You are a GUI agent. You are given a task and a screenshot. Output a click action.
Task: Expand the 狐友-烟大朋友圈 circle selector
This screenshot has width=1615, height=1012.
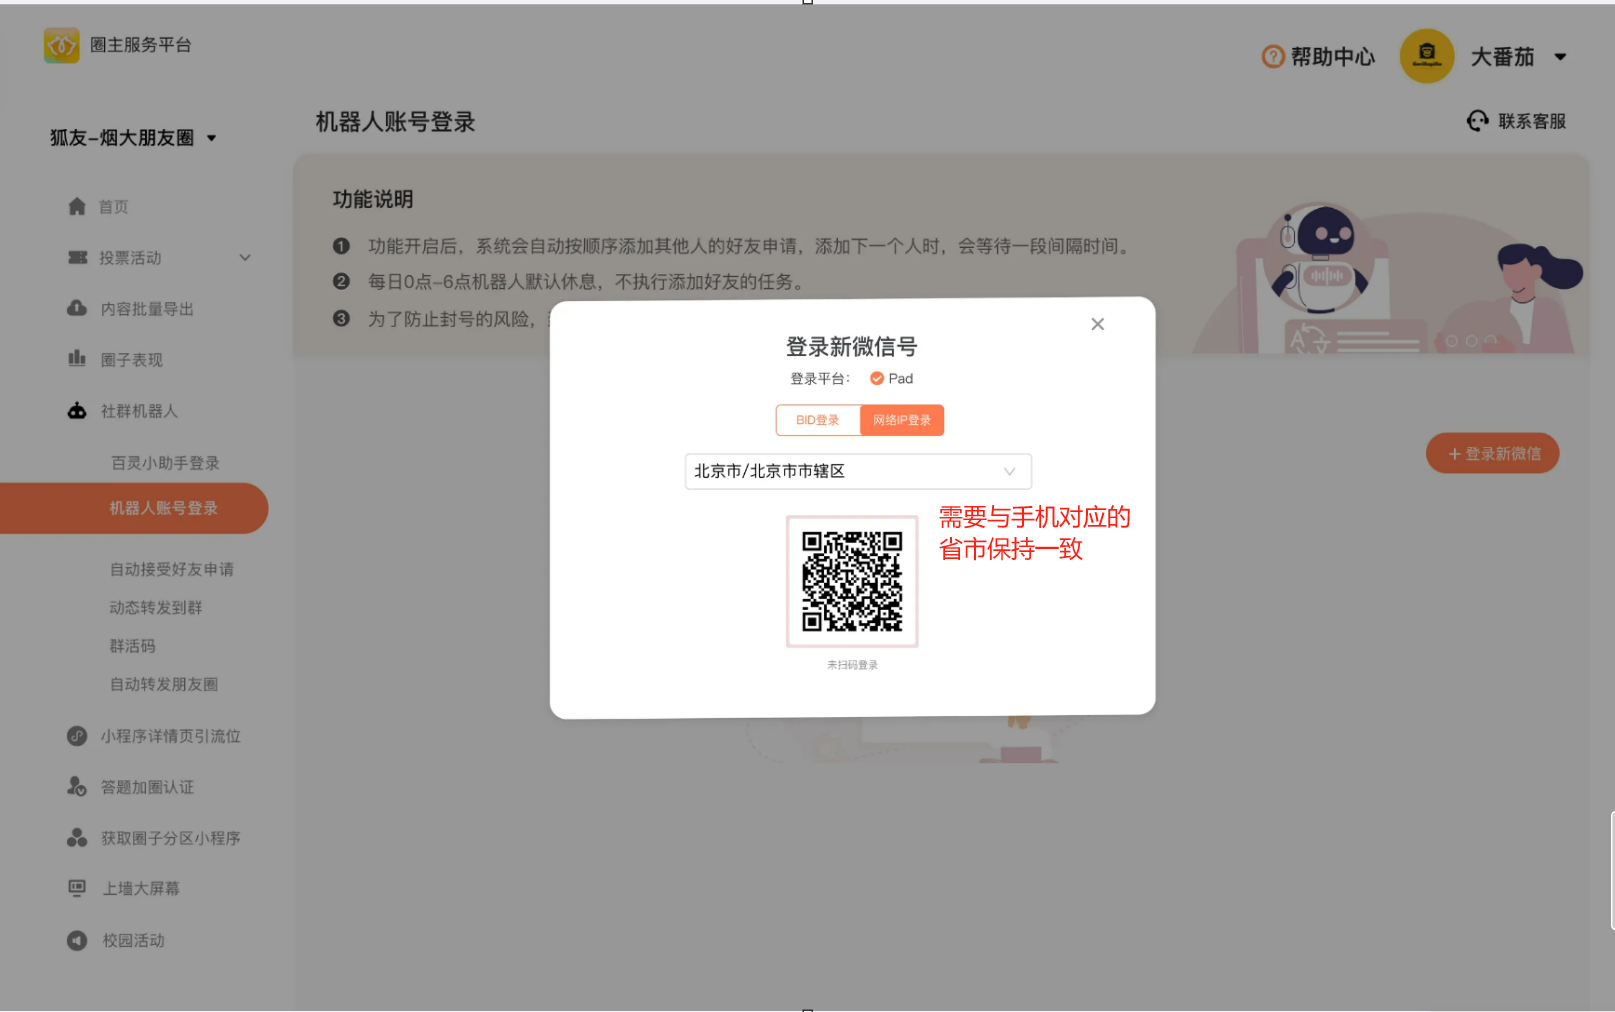coord(133,138)
